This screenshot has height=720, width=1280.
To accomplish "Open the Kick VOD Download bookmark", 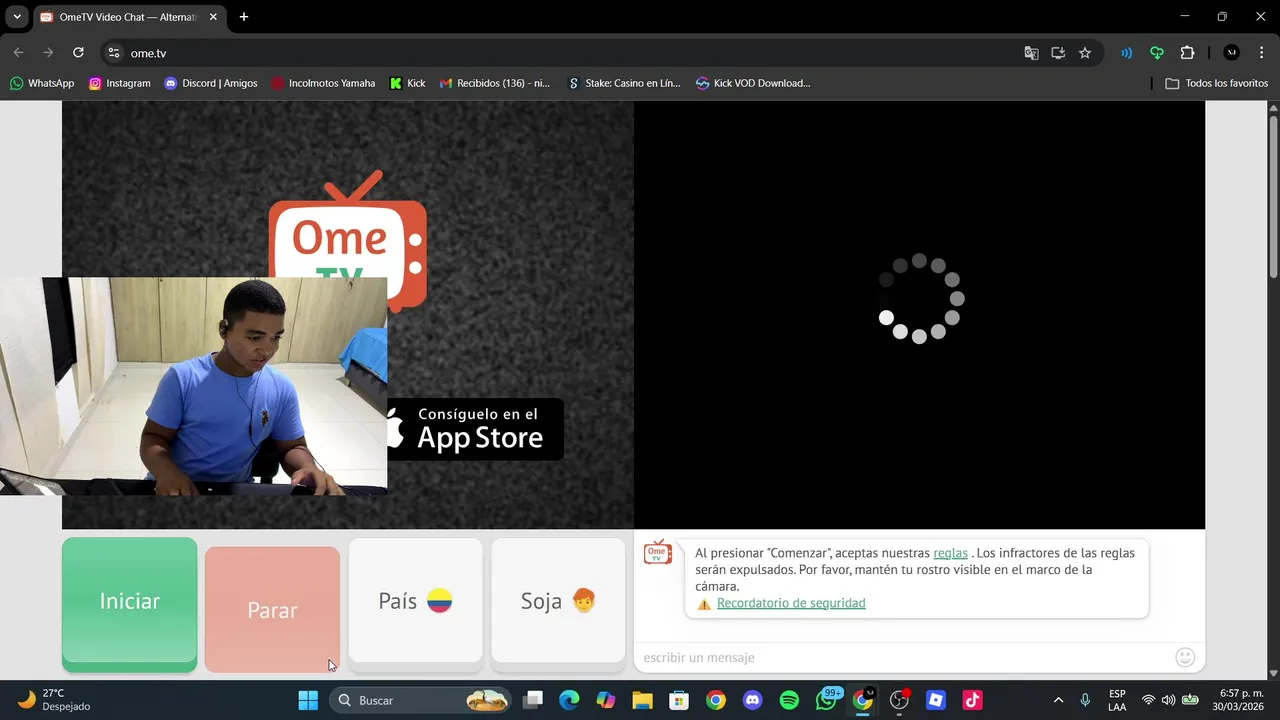I will point(753,83).
